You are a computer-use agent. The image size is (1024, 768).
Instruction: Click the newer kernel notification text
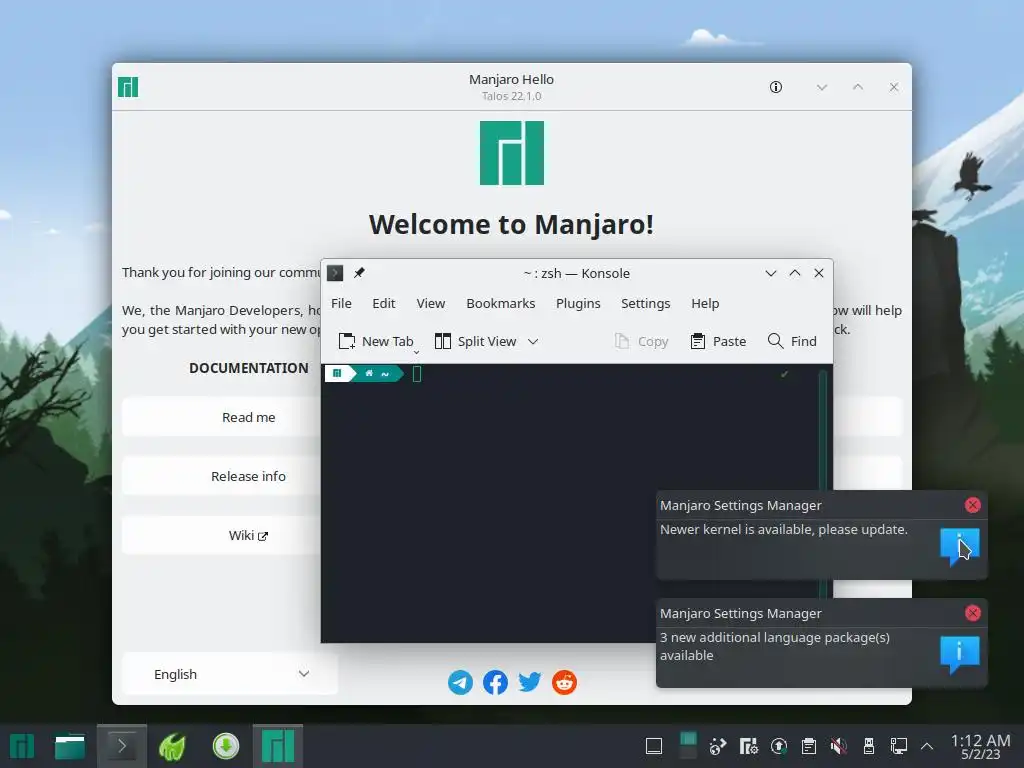784,530
